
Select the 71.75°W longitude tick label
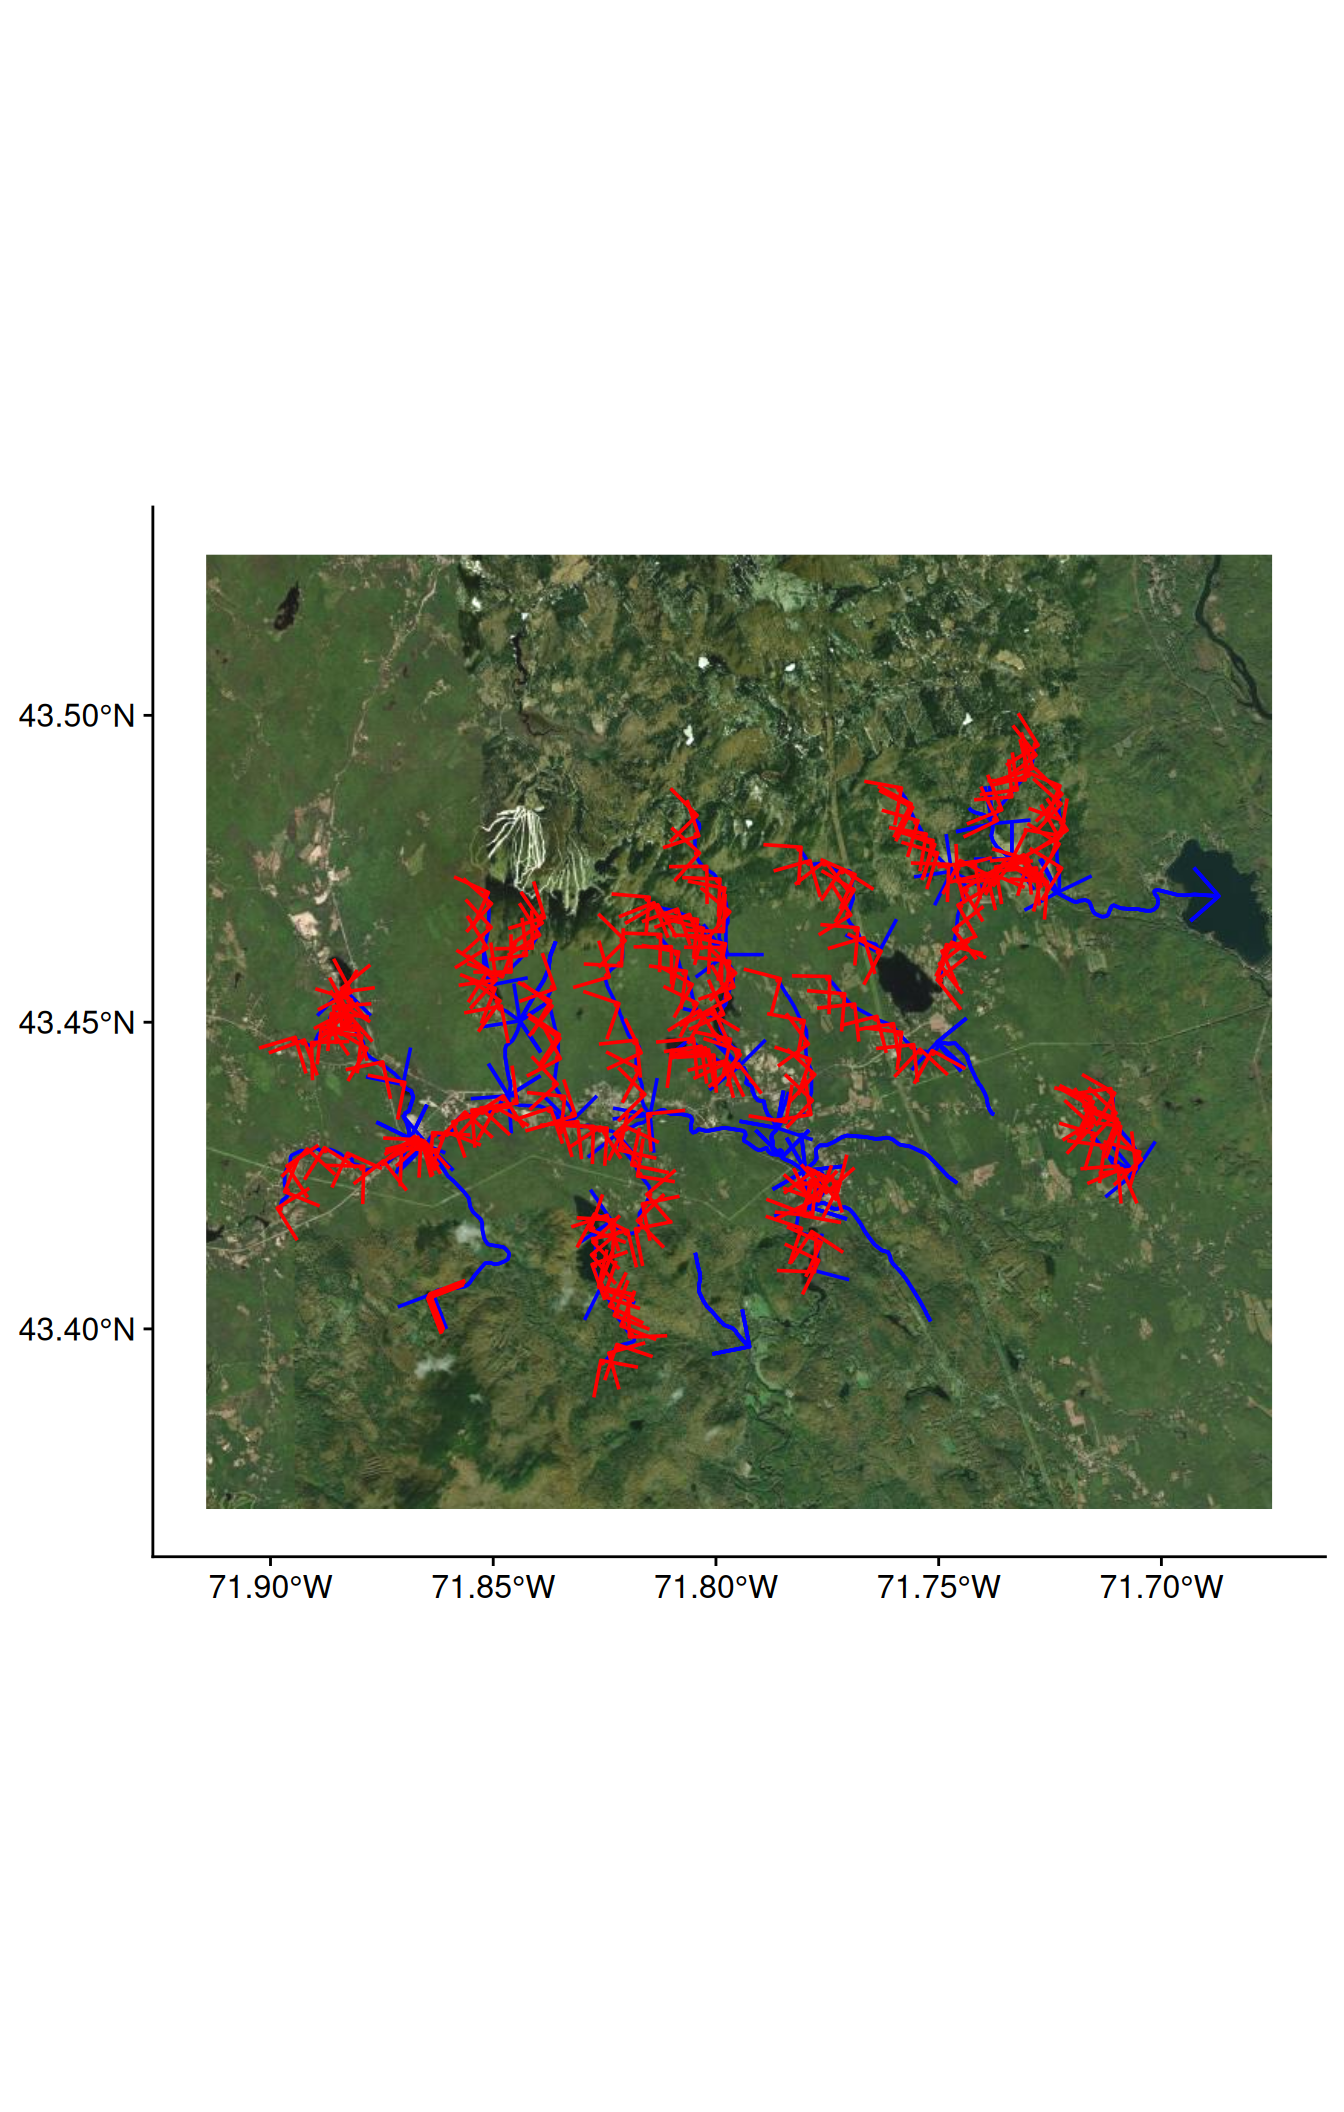[x=939, y=1587]
